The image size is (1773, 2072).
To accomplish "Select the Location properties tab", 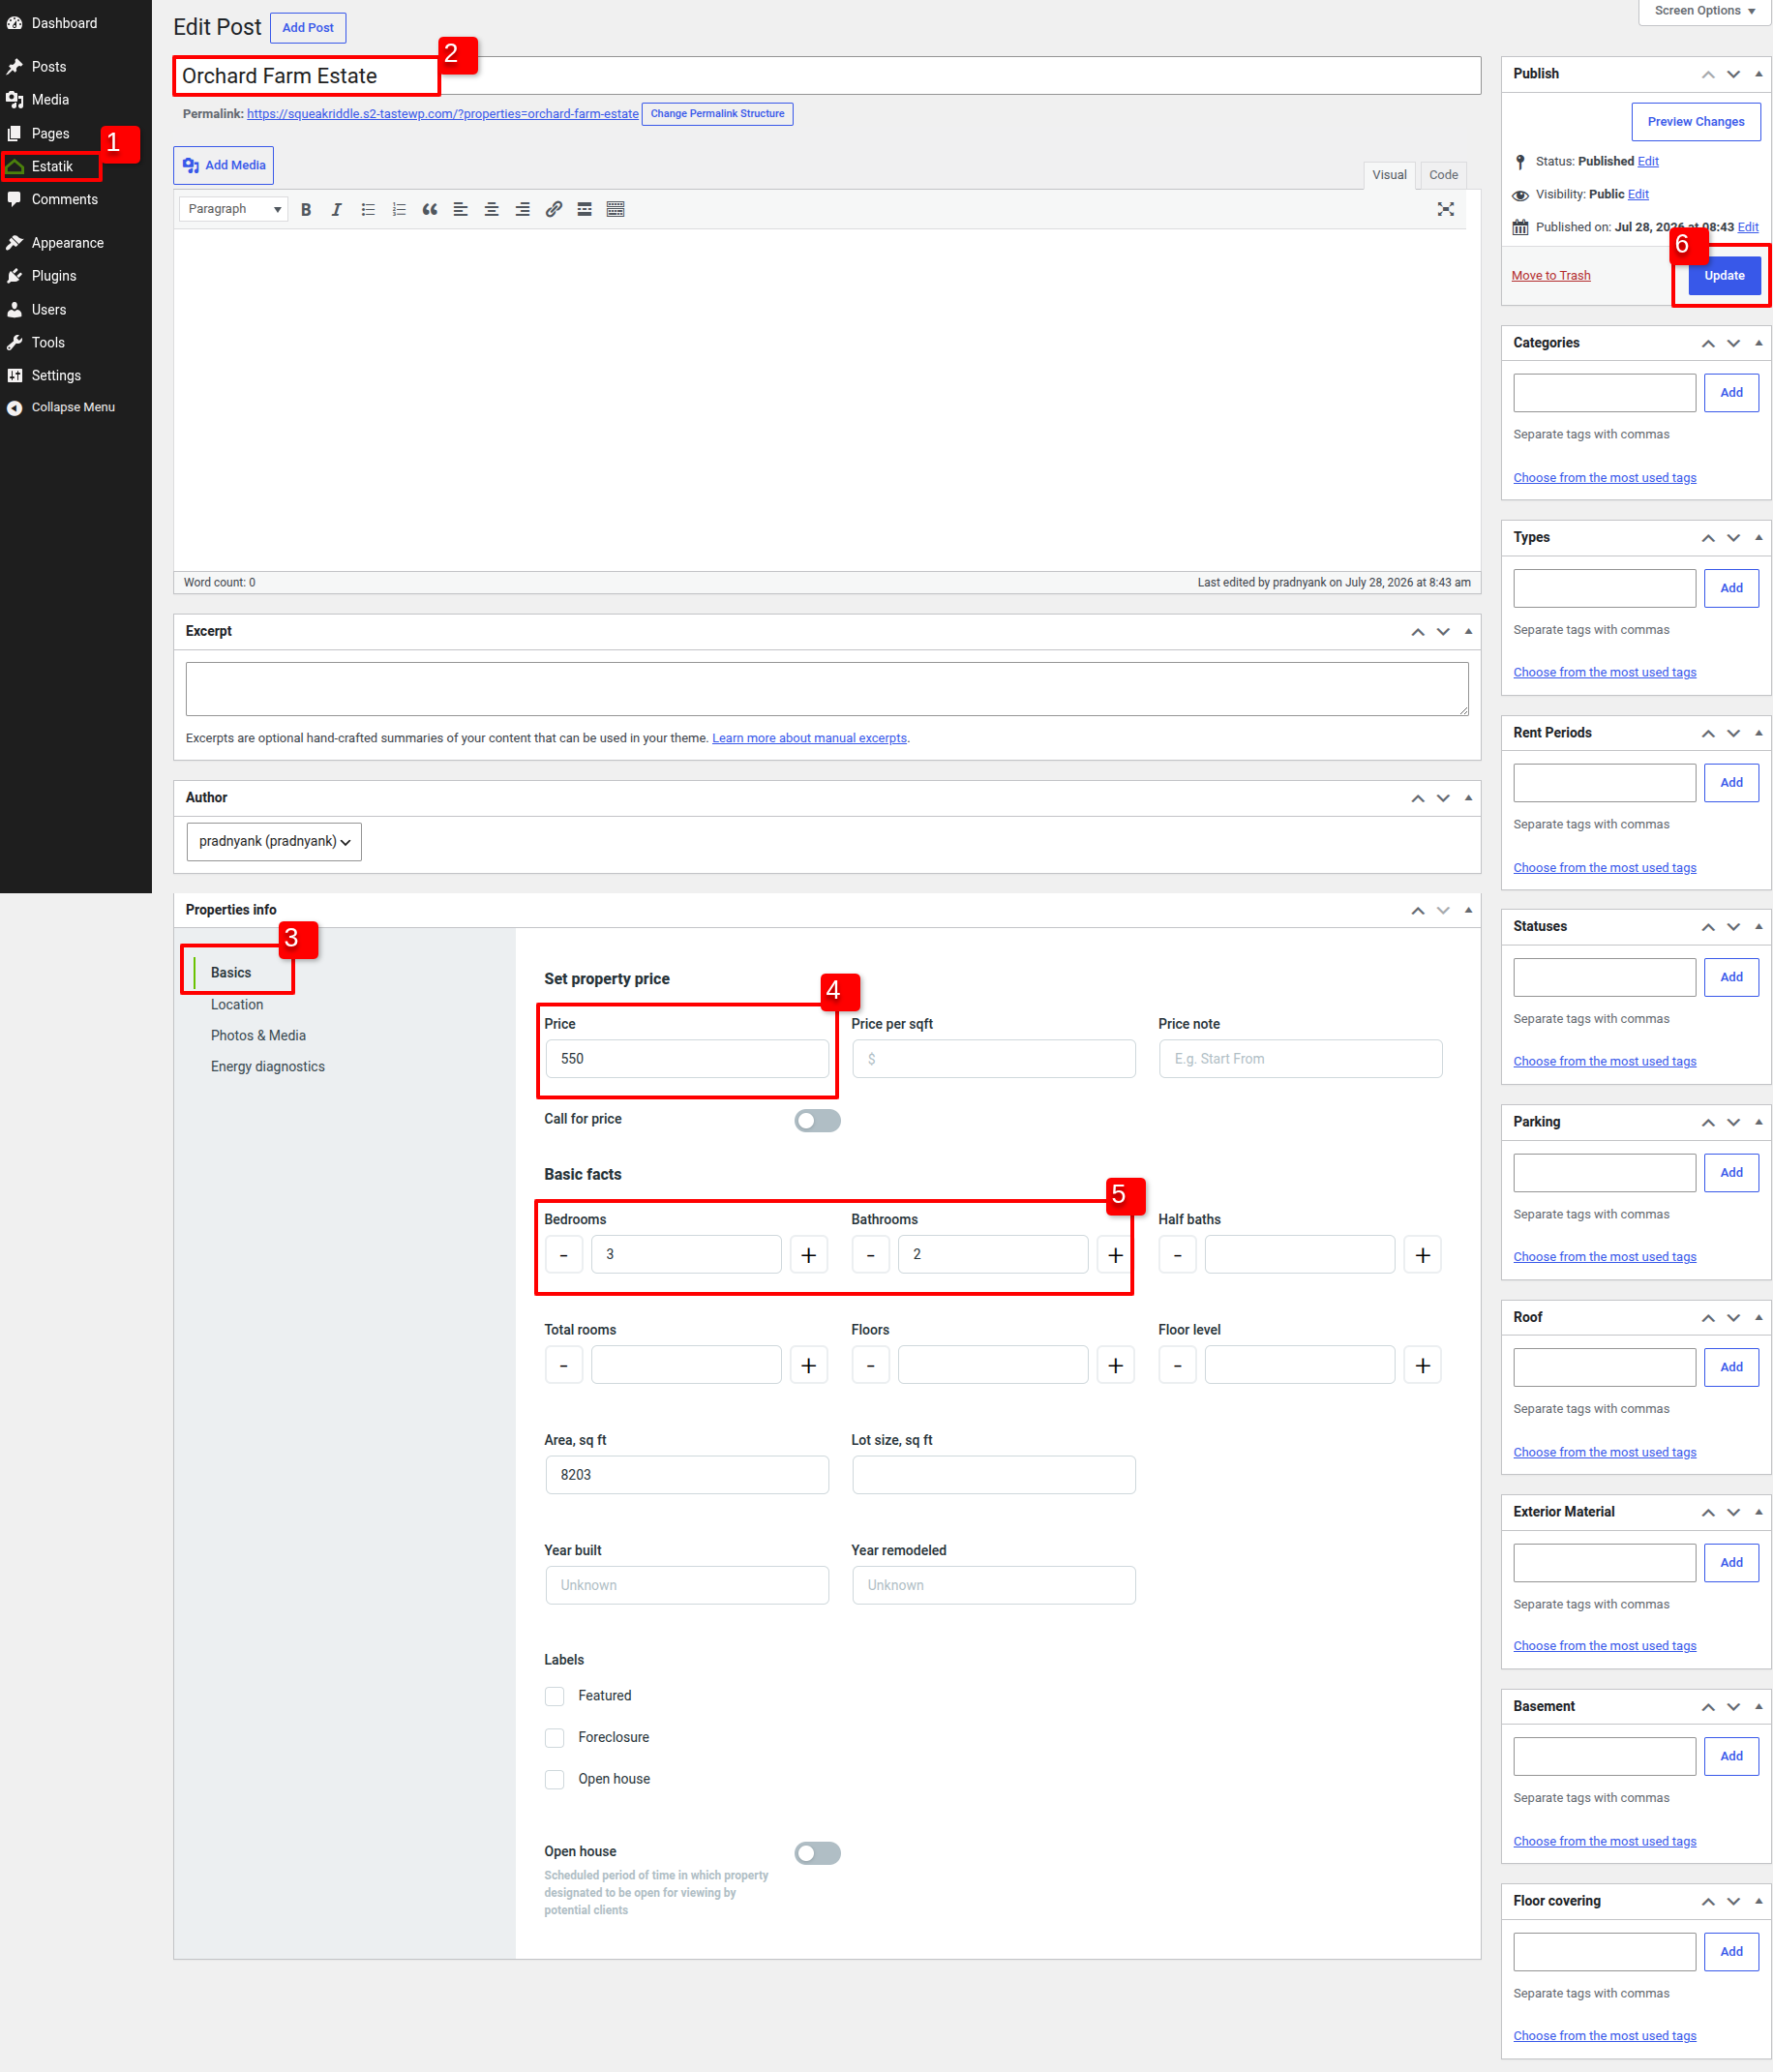I will pos(237,1005).
